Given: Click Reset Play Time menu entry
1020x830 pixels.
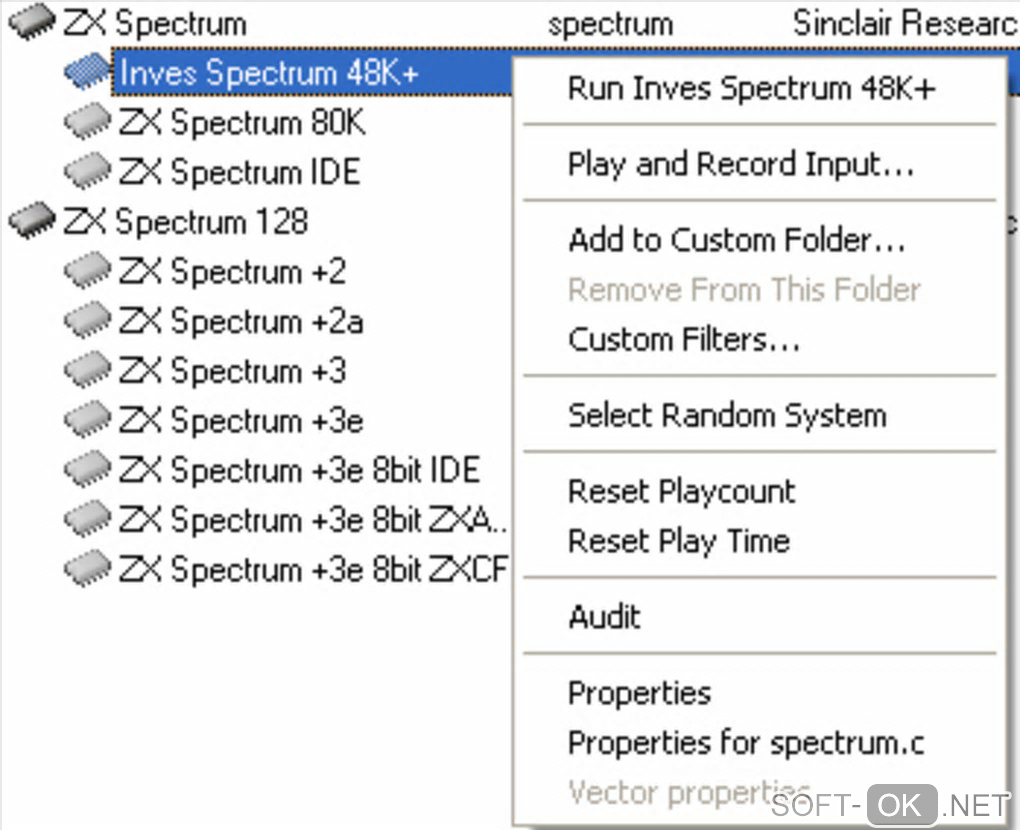Looking at the screenshot, I should click(x=679, y=541).
